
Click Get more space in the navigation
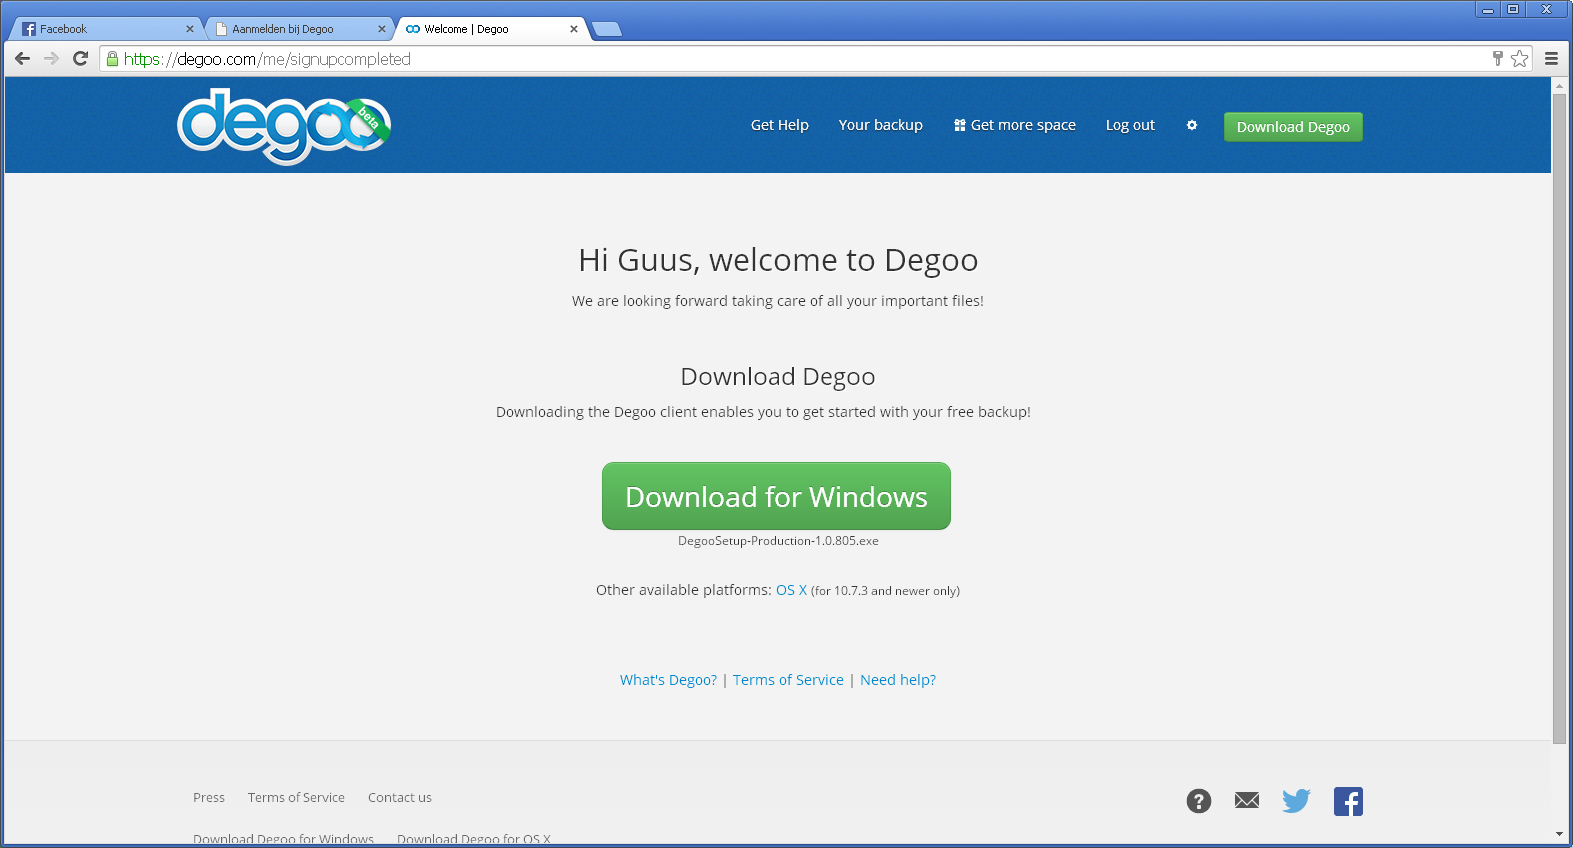pyautogui.click(x=1015, y=125)
